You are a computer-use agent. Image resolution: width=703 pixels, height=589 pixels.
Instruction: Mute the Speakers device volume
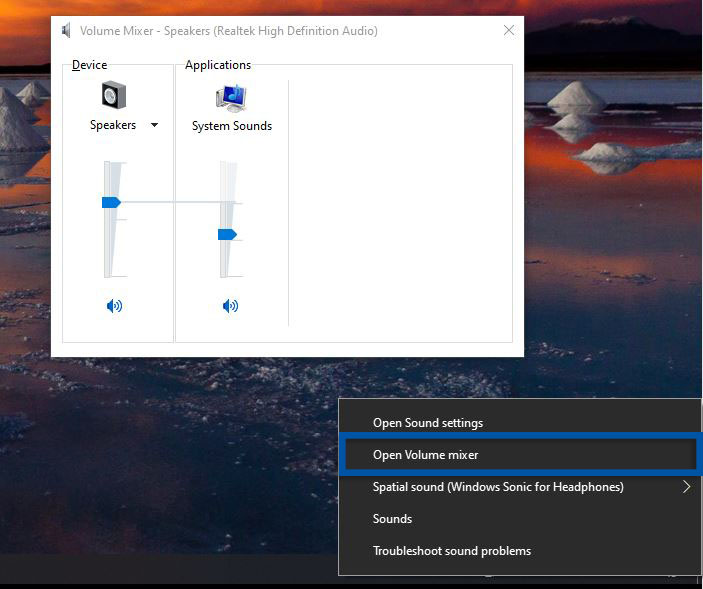pyautogui.click(x=114, y=306)
